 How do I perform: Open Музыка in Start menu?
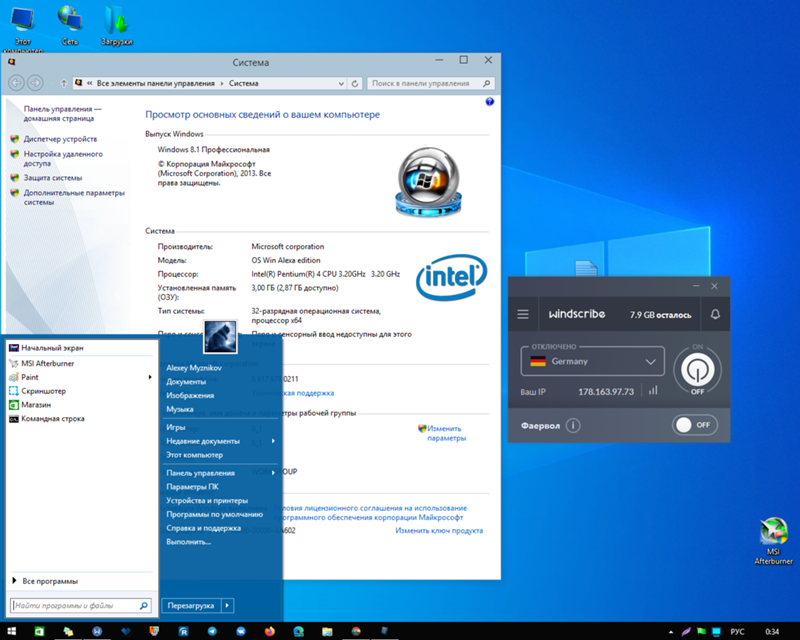click(x=180, y=409)
